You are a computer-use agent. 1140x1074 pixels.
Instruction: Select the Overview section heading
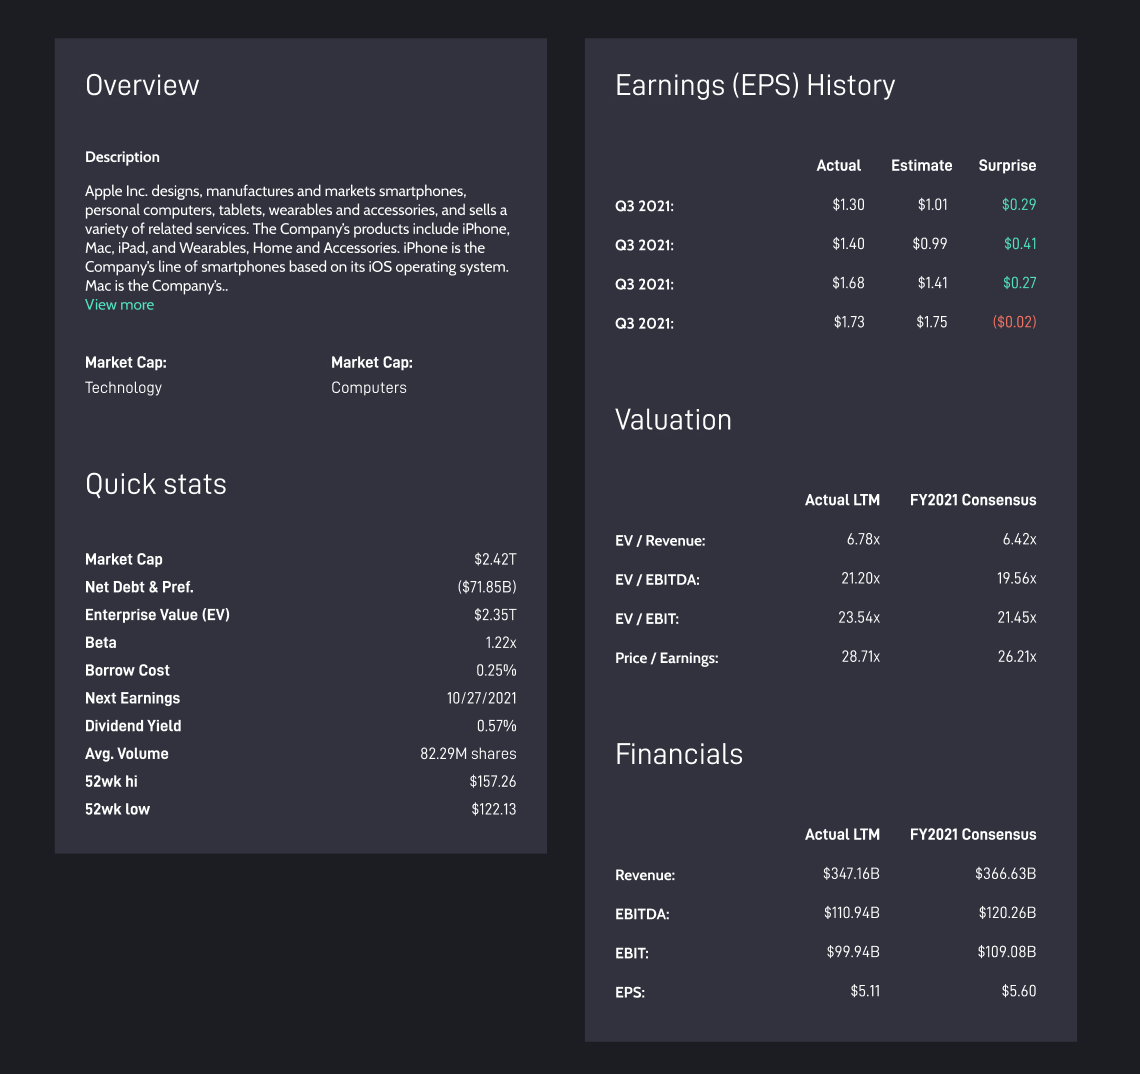142,85
